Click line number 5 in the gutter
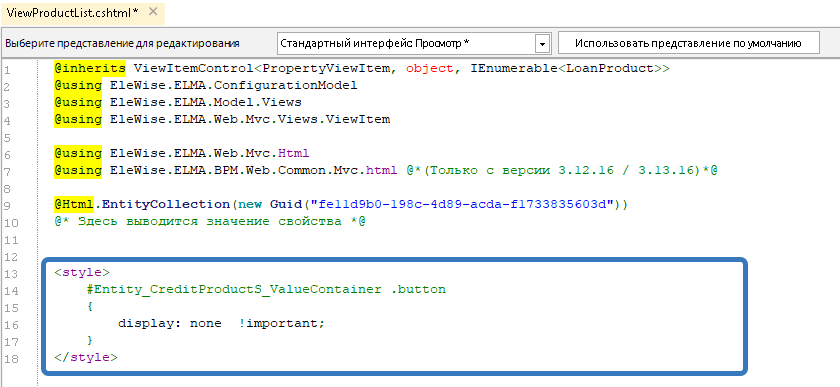This screenshot has height=387, width=840. pos(7,137)
